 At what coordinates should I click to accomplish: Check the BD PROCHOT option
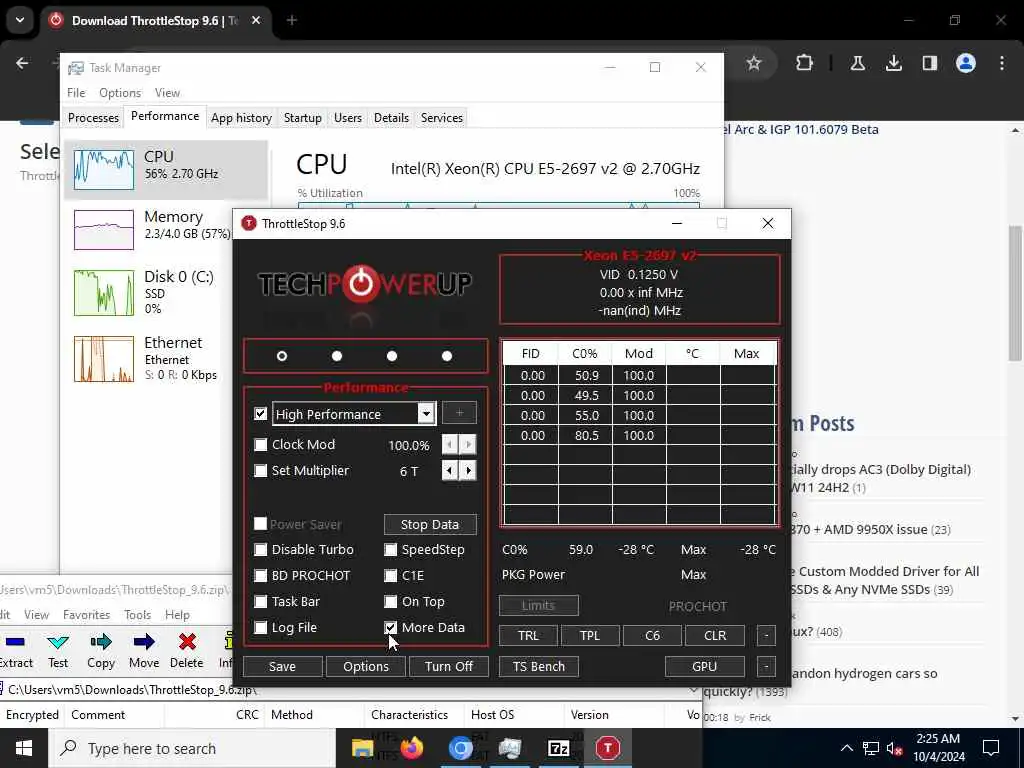click(261, 576)
